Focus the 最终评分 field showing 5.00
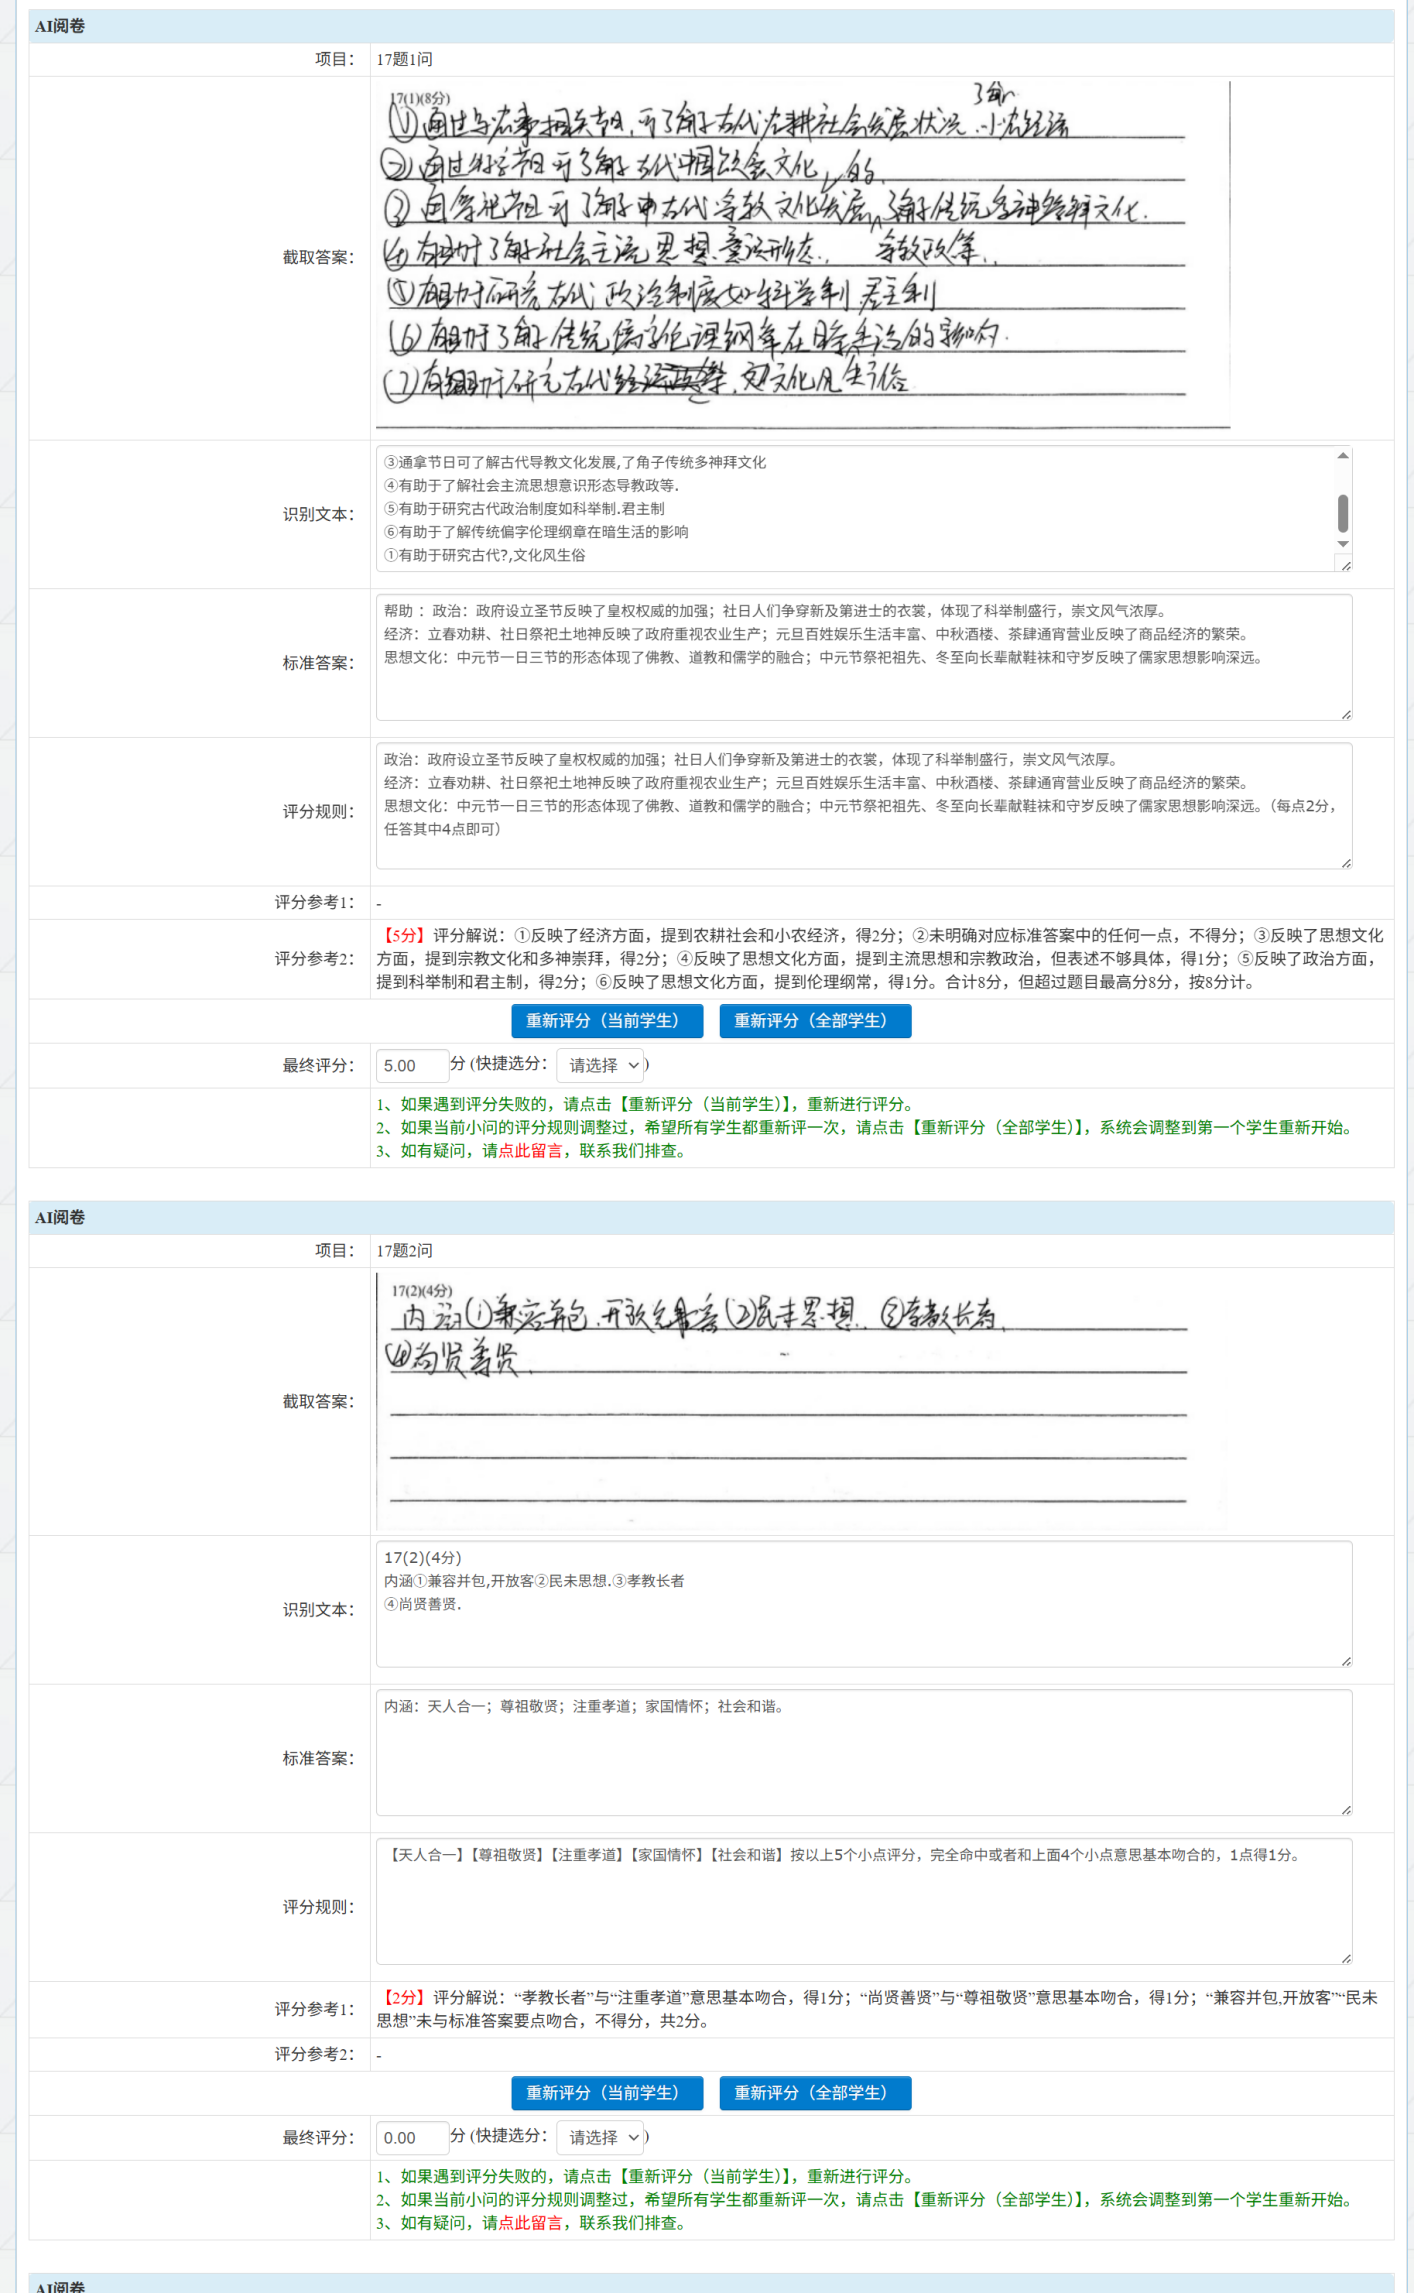 point(411,1066)
